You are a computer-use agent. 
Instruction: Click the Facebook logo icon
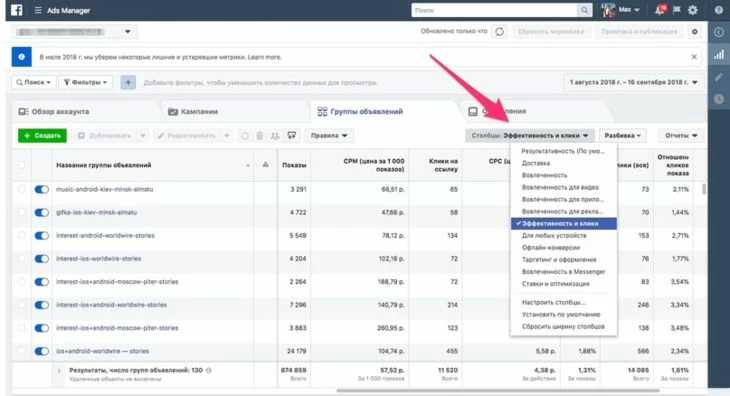(17, 10)
